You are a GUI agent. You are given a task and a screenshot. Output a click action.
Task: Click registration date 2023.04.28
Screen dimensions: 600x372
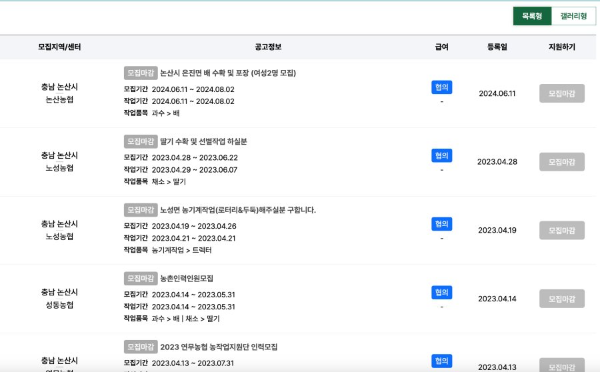click(497, 162)
